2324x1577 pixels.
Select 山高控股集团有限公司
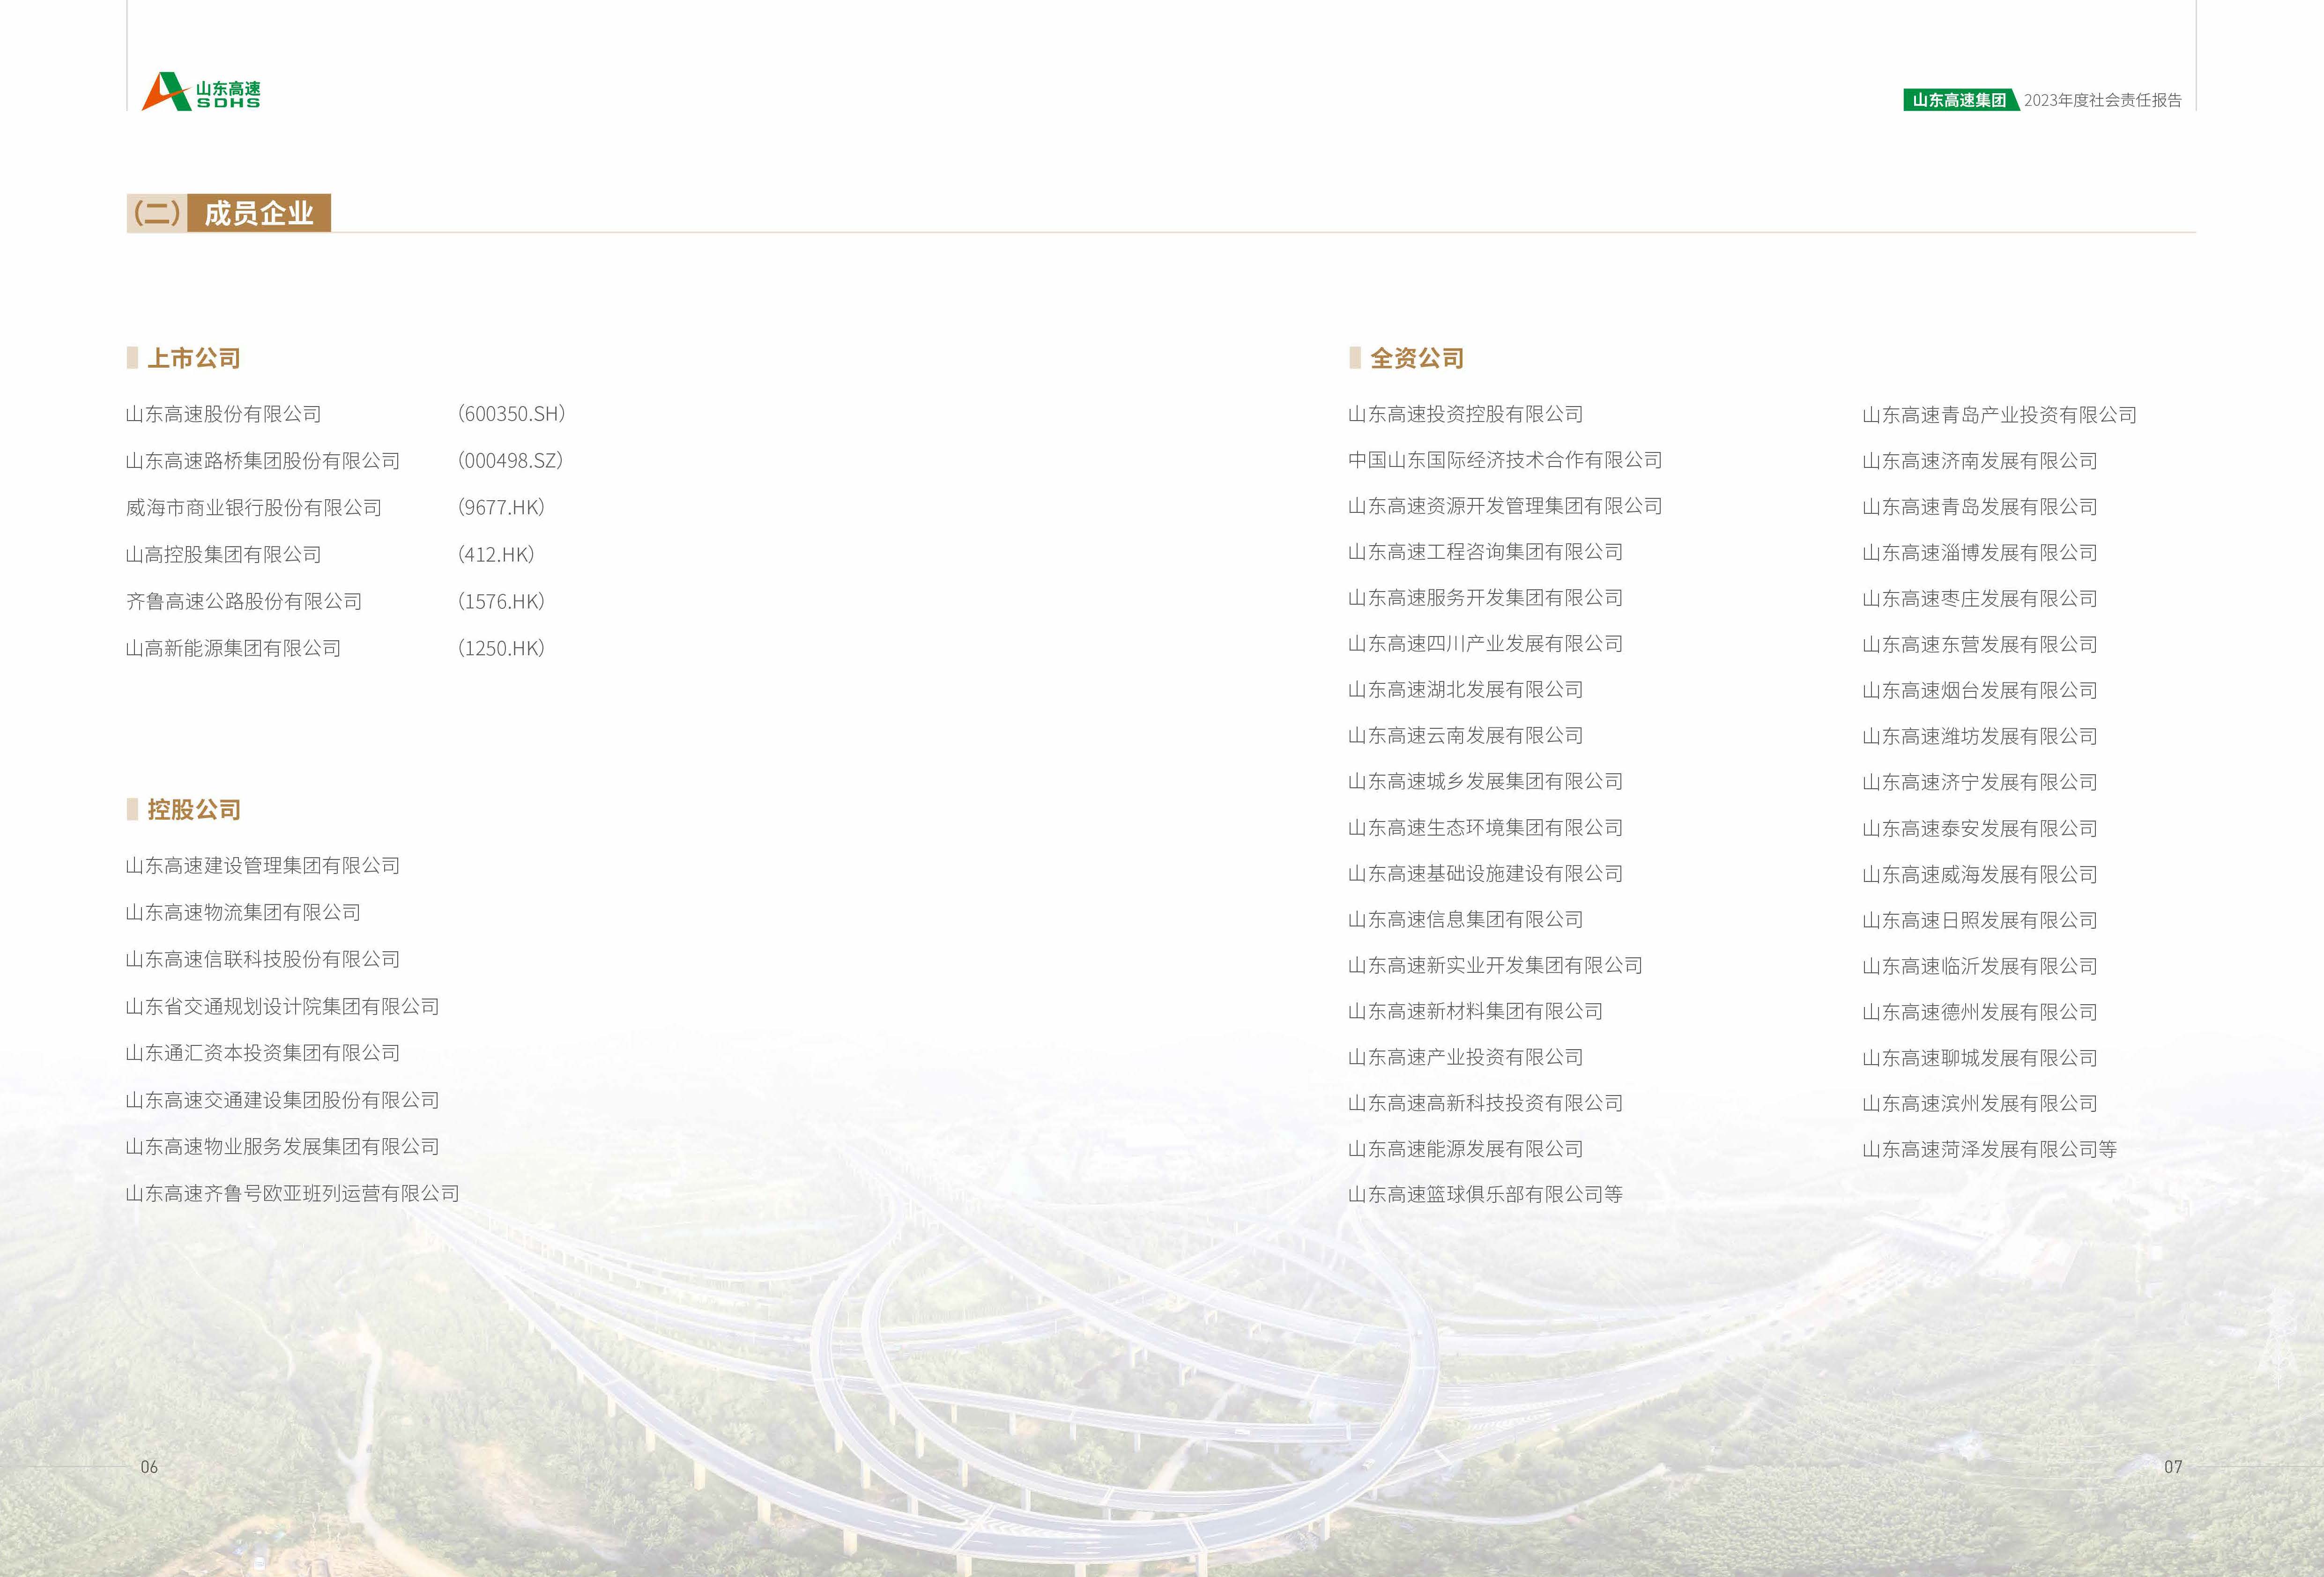(224, 554)
